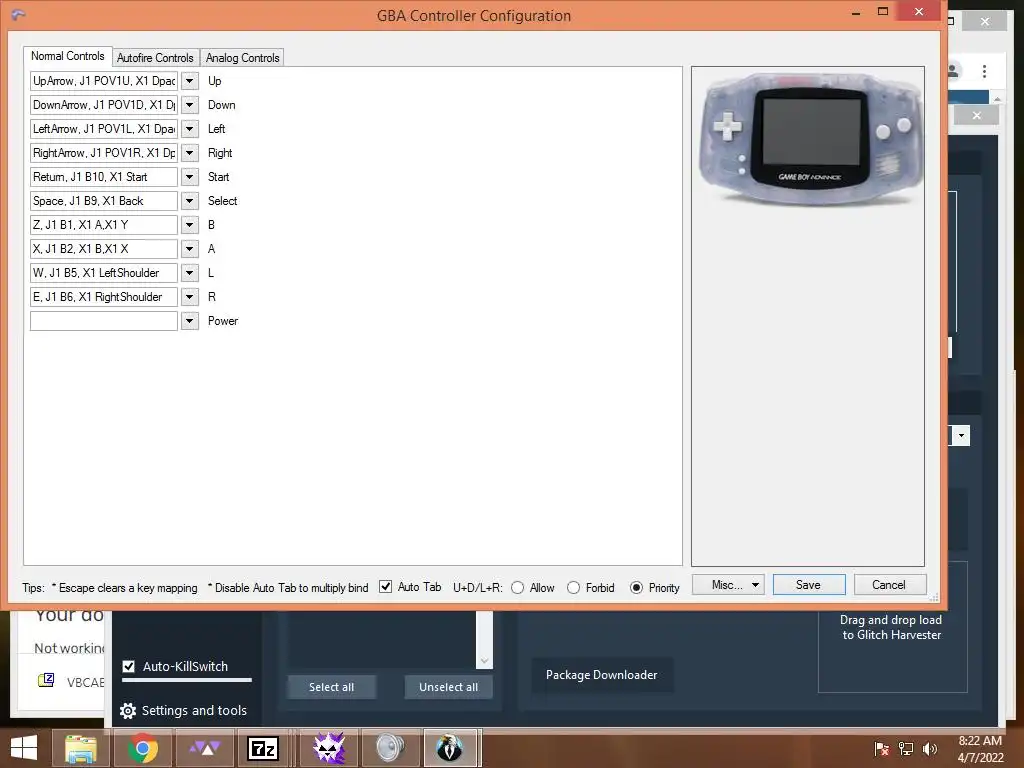Click the Up key binding field
This screenshot has height=768, width=1024.
(x=104, y=81)
